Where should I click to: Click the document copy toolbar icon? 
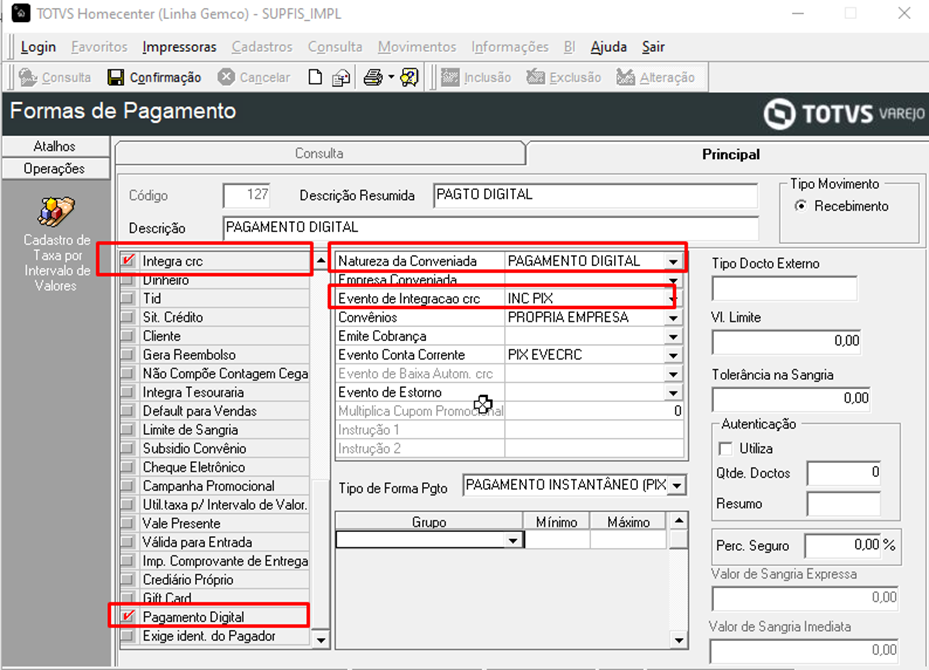(341, 78)
